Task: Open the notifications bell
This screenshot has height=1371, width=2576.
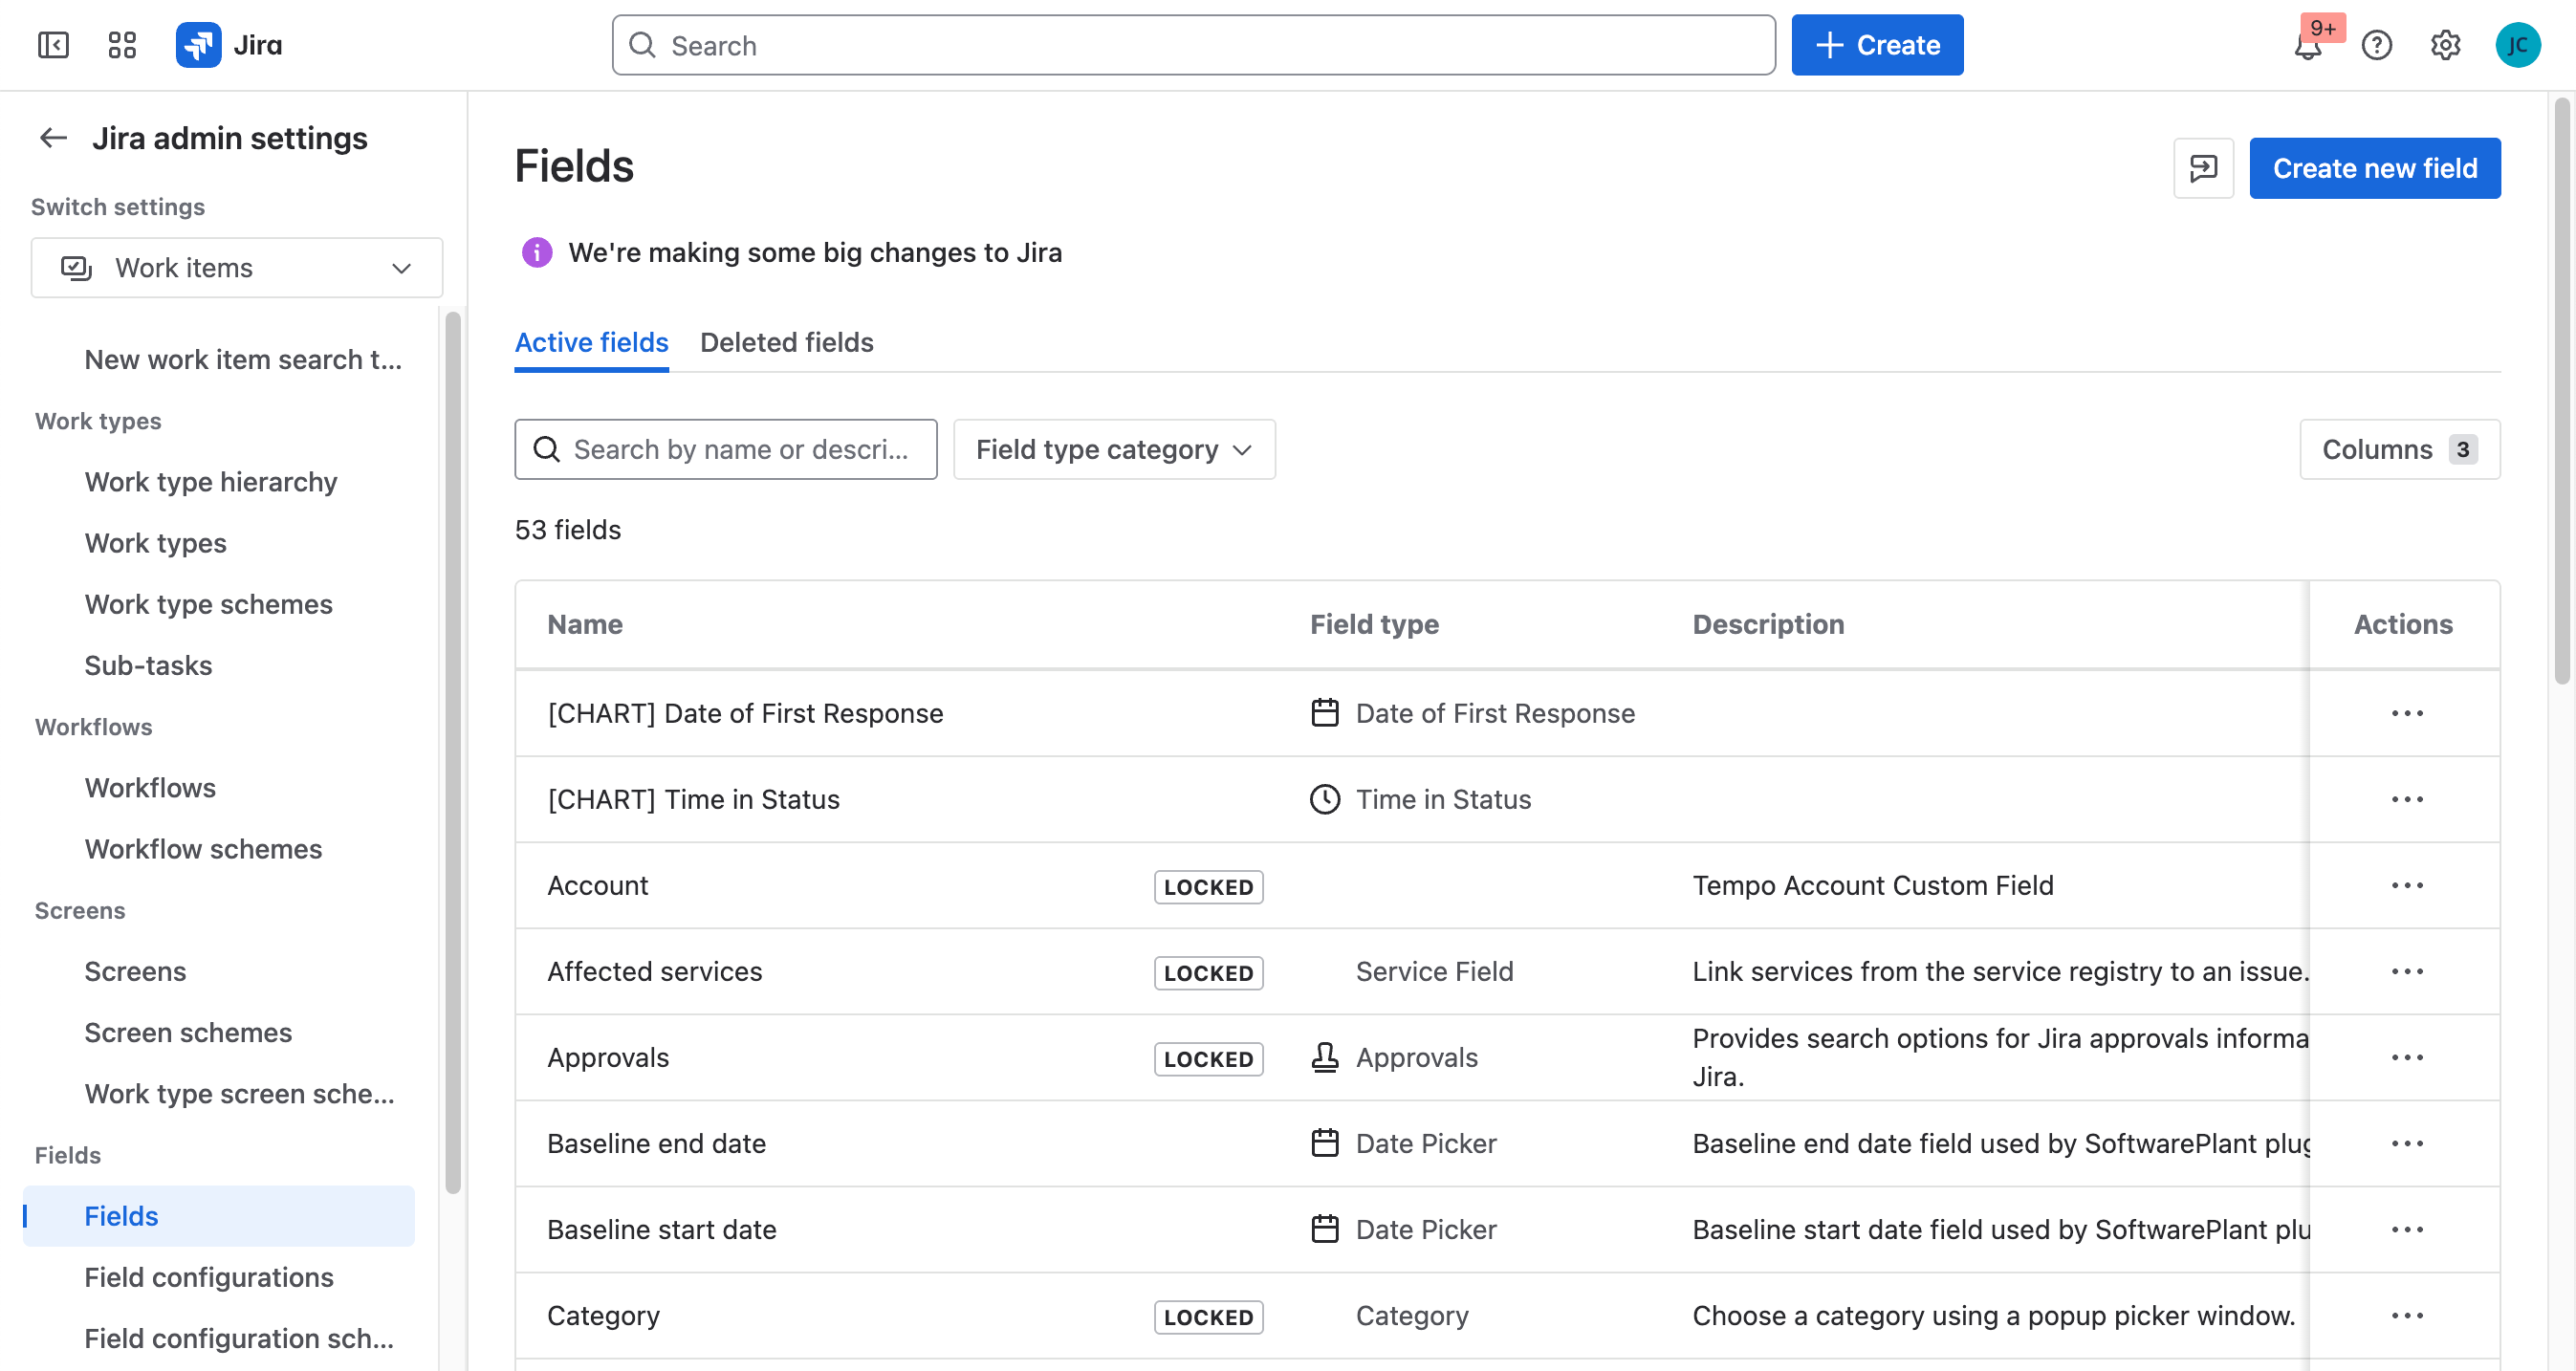Action: (2308, 45)
